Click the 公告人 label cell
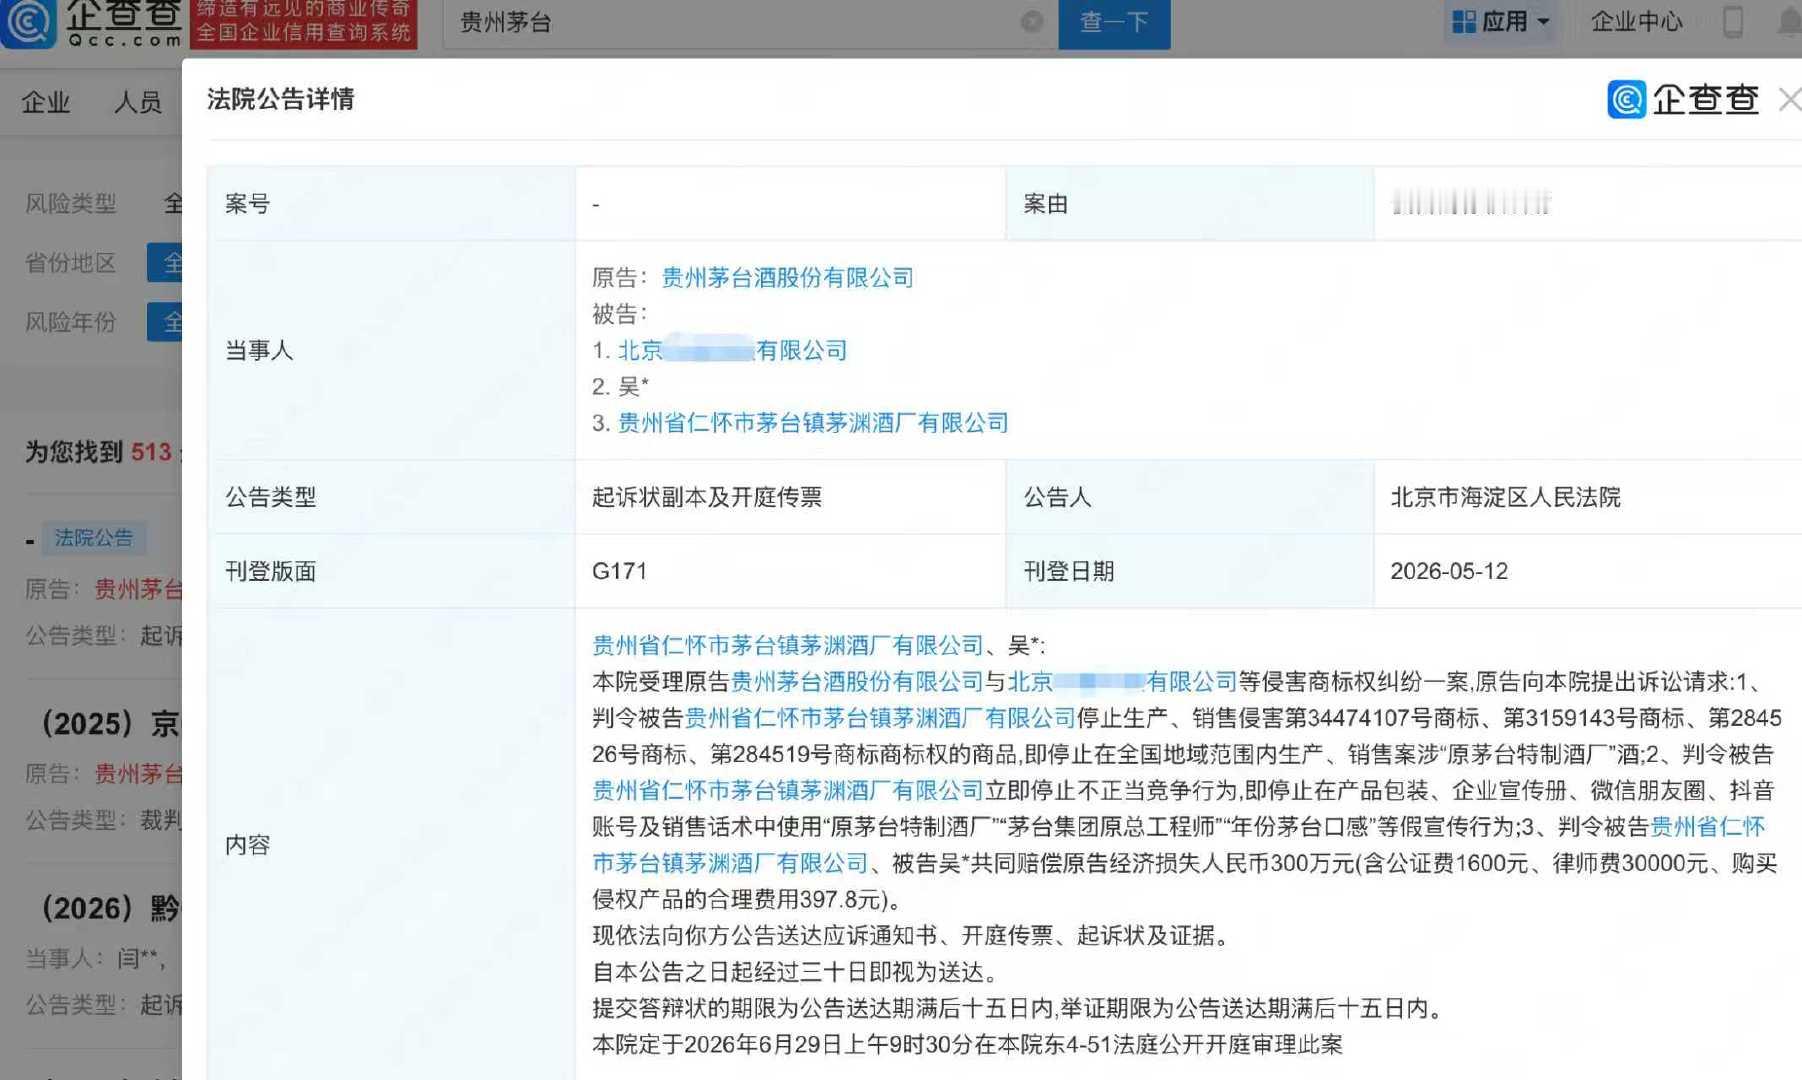 pos(1190,497)
